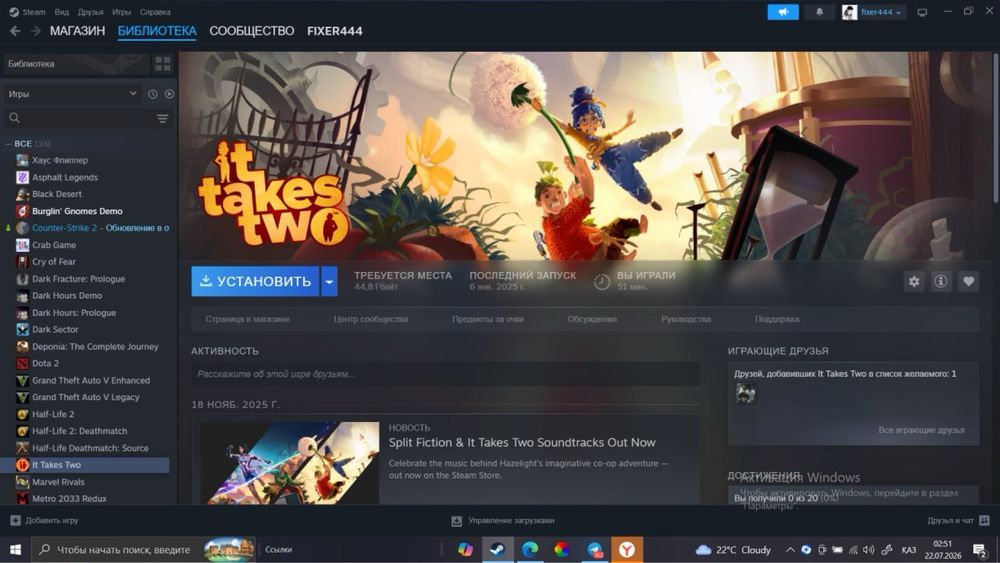1000x563 pixels.
Task: Switch to Big Picture mode icon
Action: click(922, 12)
